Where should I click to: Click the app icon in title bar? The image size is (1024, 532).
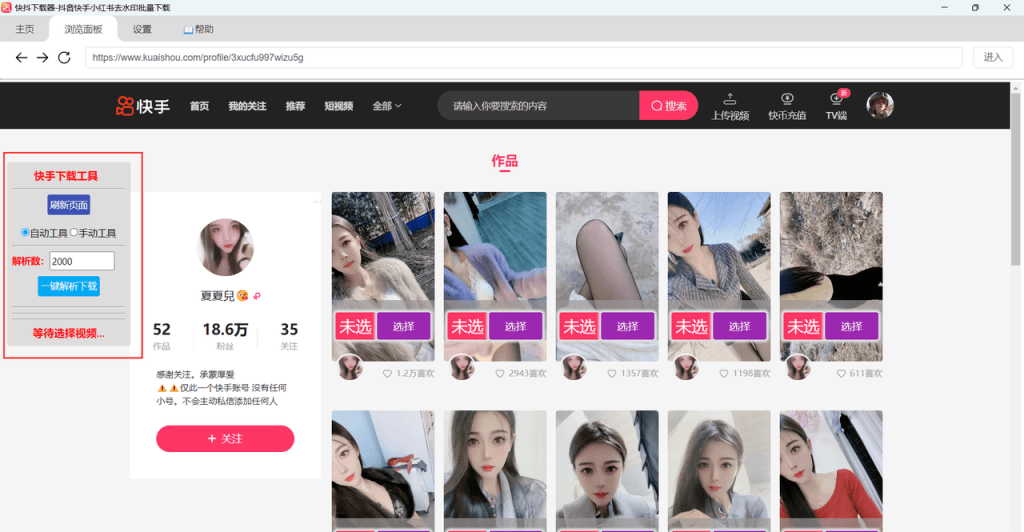7,8
